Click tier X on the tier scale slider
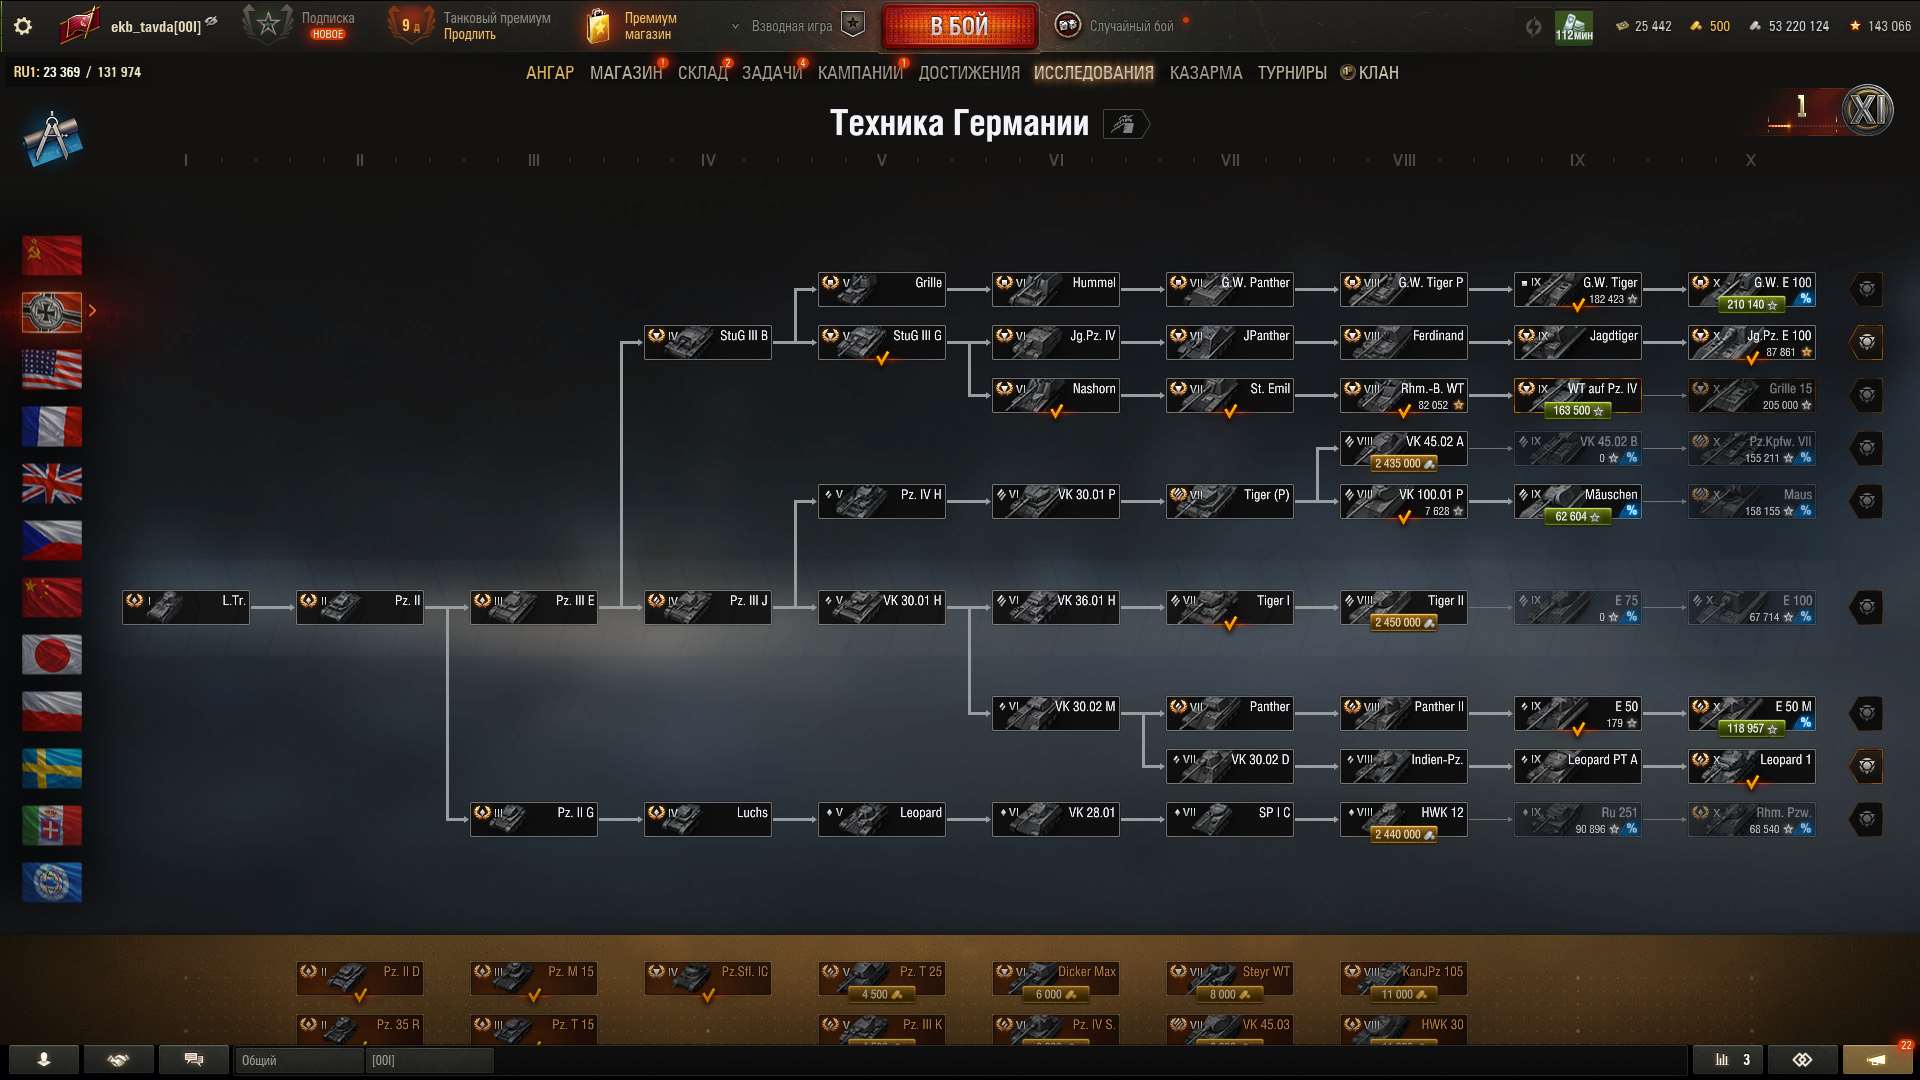The width and height of the screenshot is (1920, 1080). tap(1751, 160)
